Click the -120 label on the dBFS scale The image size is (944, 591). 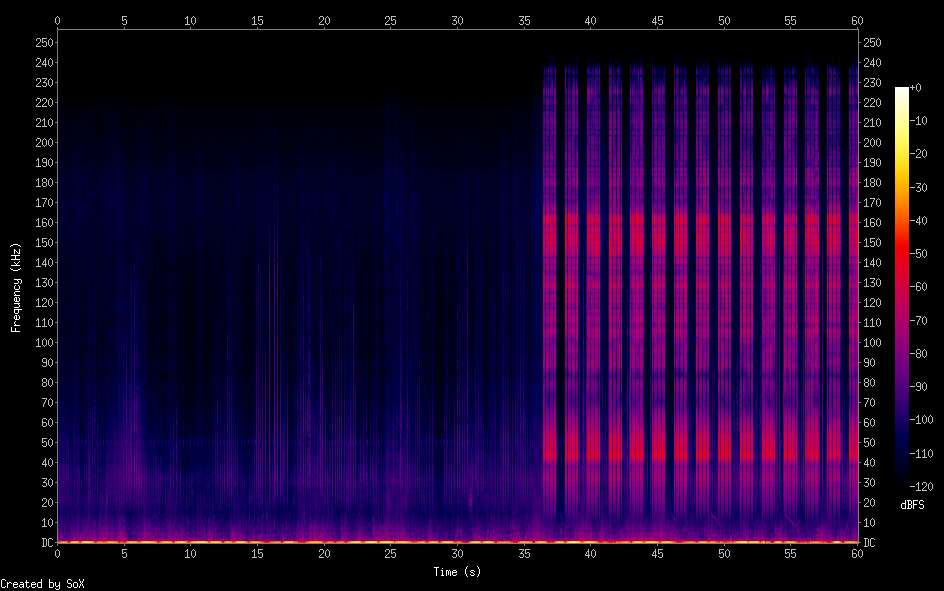click(x=911, y=487)
